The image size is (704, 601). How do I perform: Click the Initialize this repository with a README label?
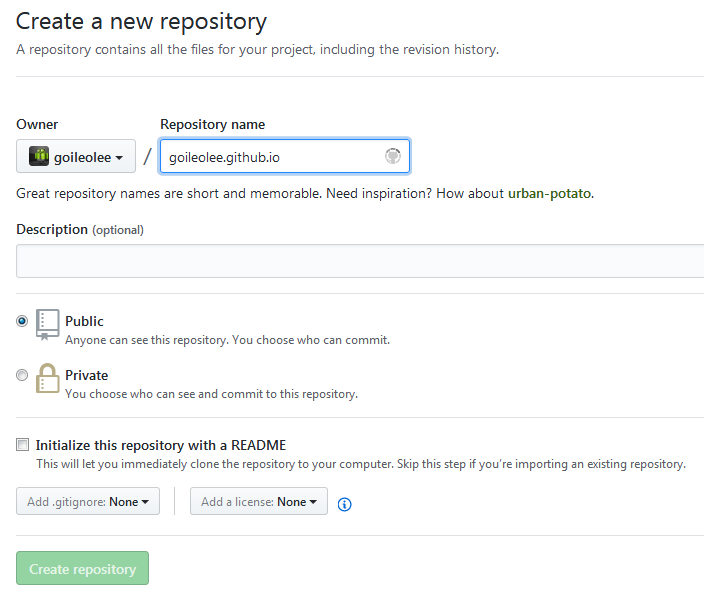[161, 445]
